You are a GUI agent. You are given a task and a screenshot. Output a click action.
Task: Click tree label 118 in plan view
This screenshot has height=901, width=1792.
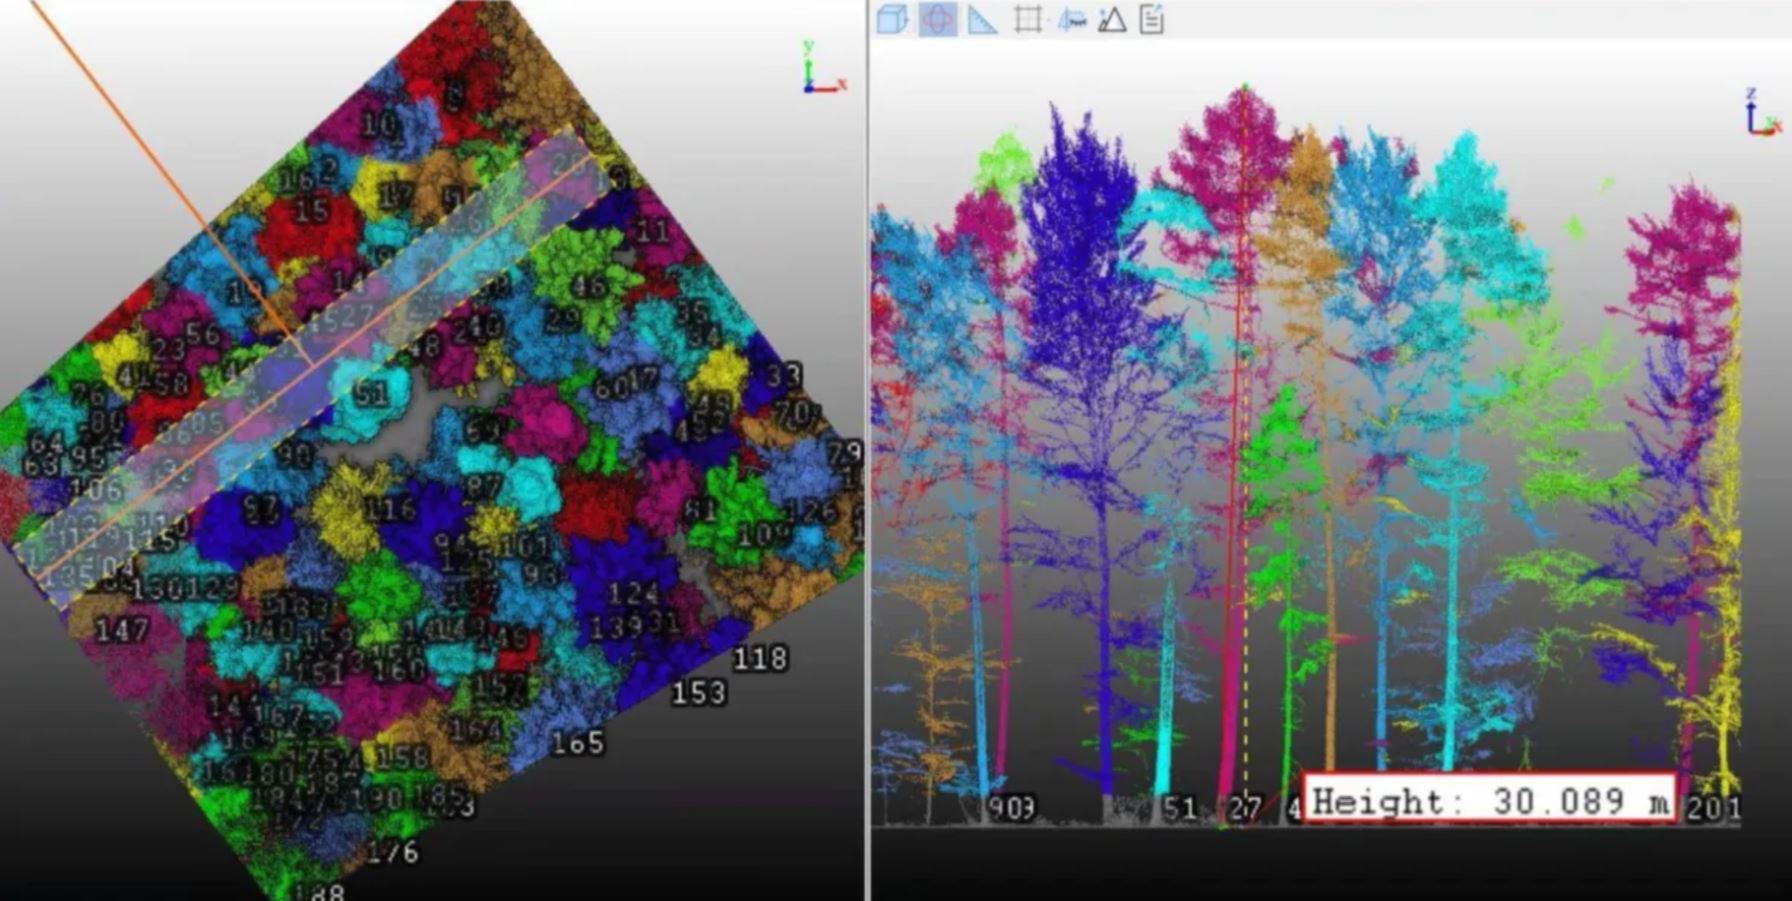[760, 658]
